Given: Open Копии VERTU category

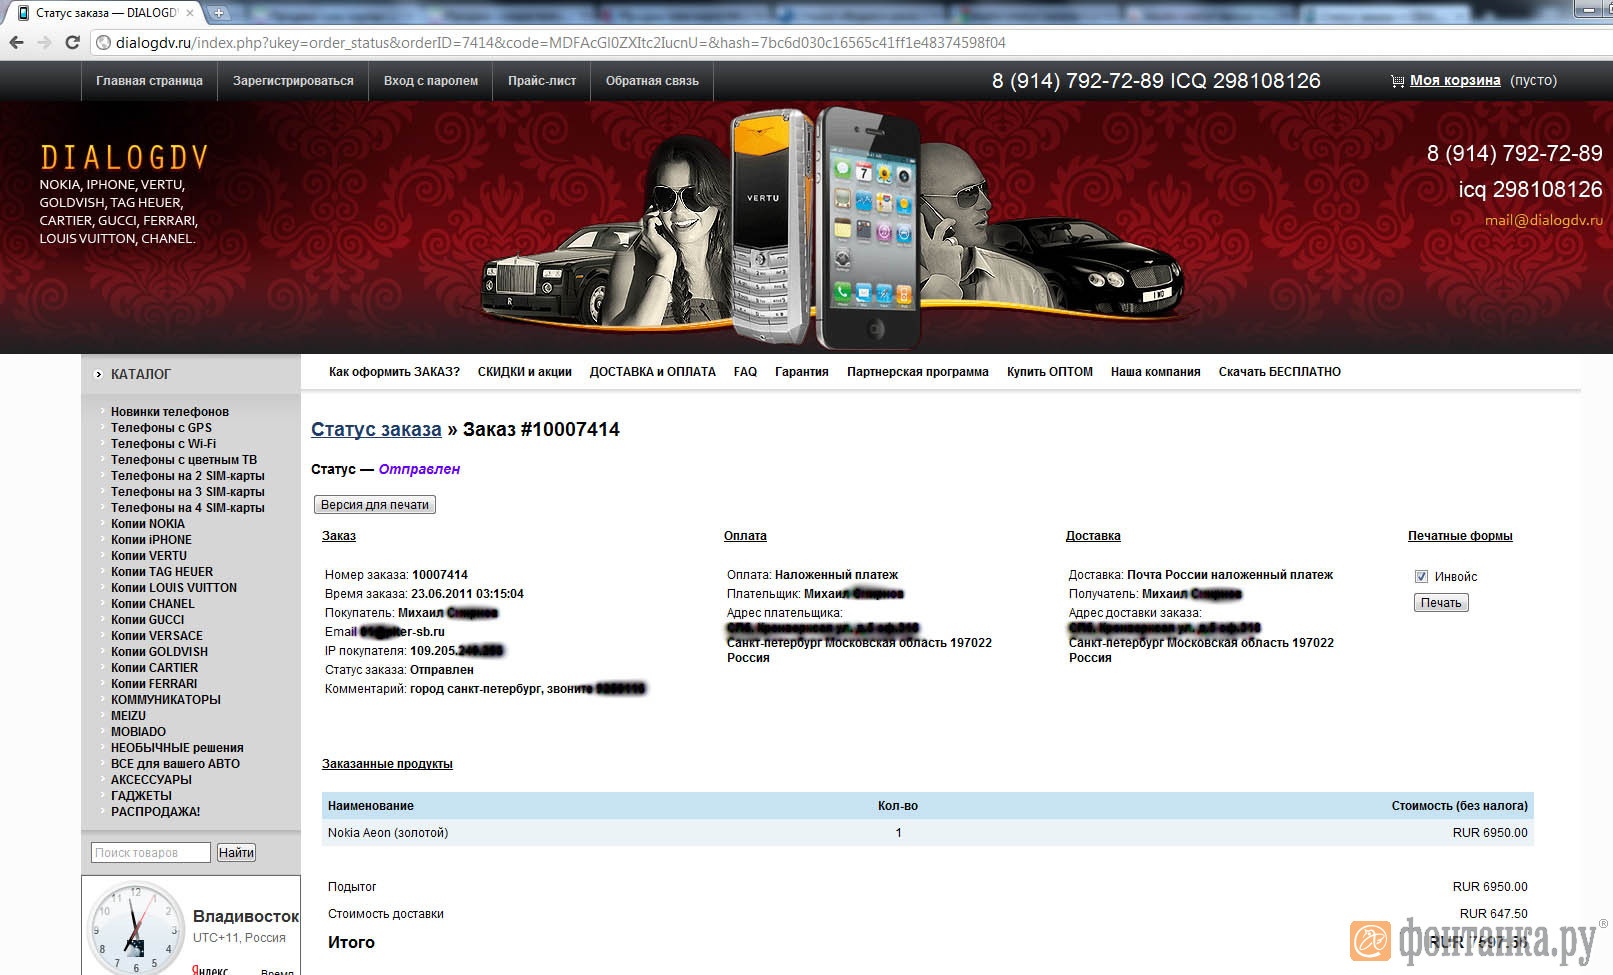Looking at the screenshot, I should pos(149,556).
